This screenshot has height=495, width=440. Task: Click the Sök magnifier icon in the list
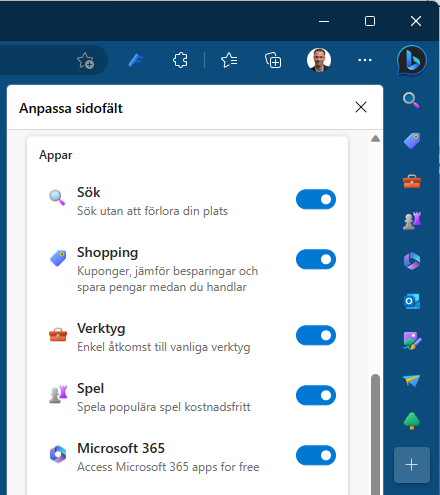pyautogui.click(x=57, y=198)
